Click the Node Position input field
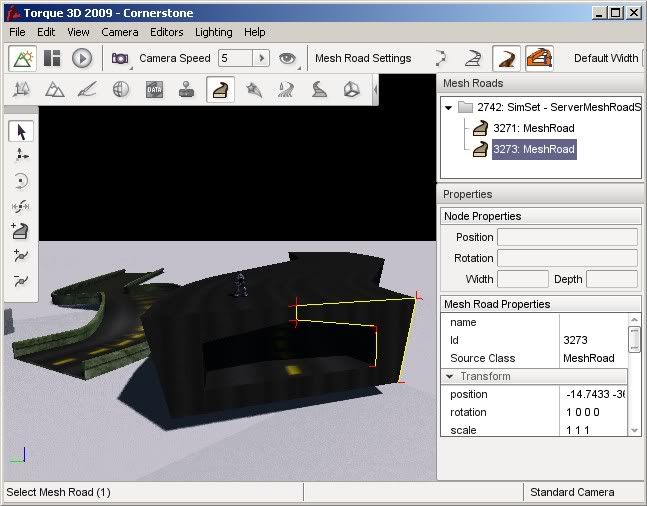647x506 pixels. pyautogui.click(x=567, y=237)
